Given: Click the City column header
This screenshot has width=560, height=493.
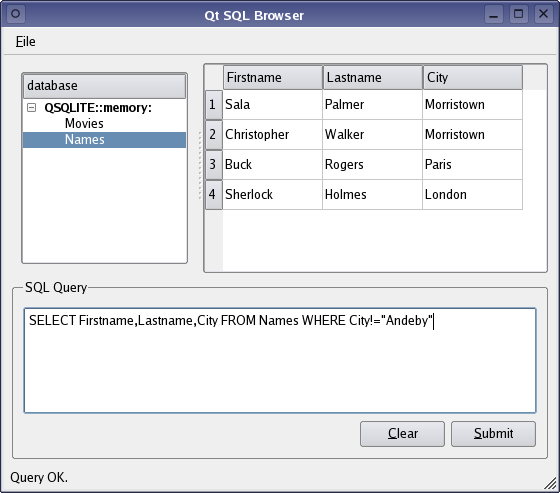Looking at the screenshot, I should (x=473, y=77).
